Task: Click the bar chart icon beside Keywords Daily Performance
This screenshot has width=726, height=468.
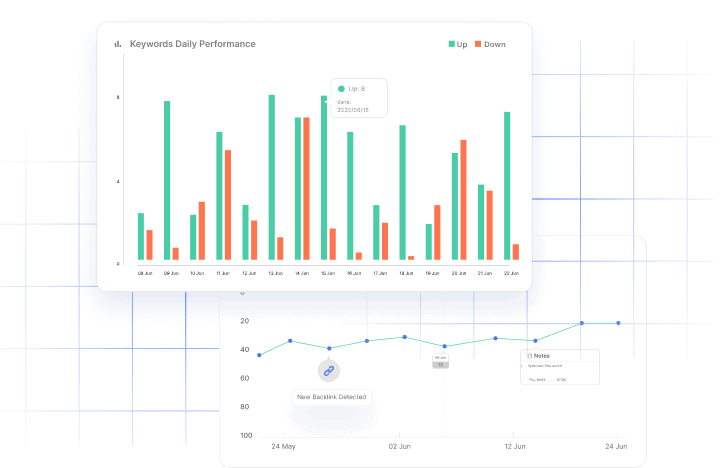Action: pyautogui.click(x=118, y=44)
